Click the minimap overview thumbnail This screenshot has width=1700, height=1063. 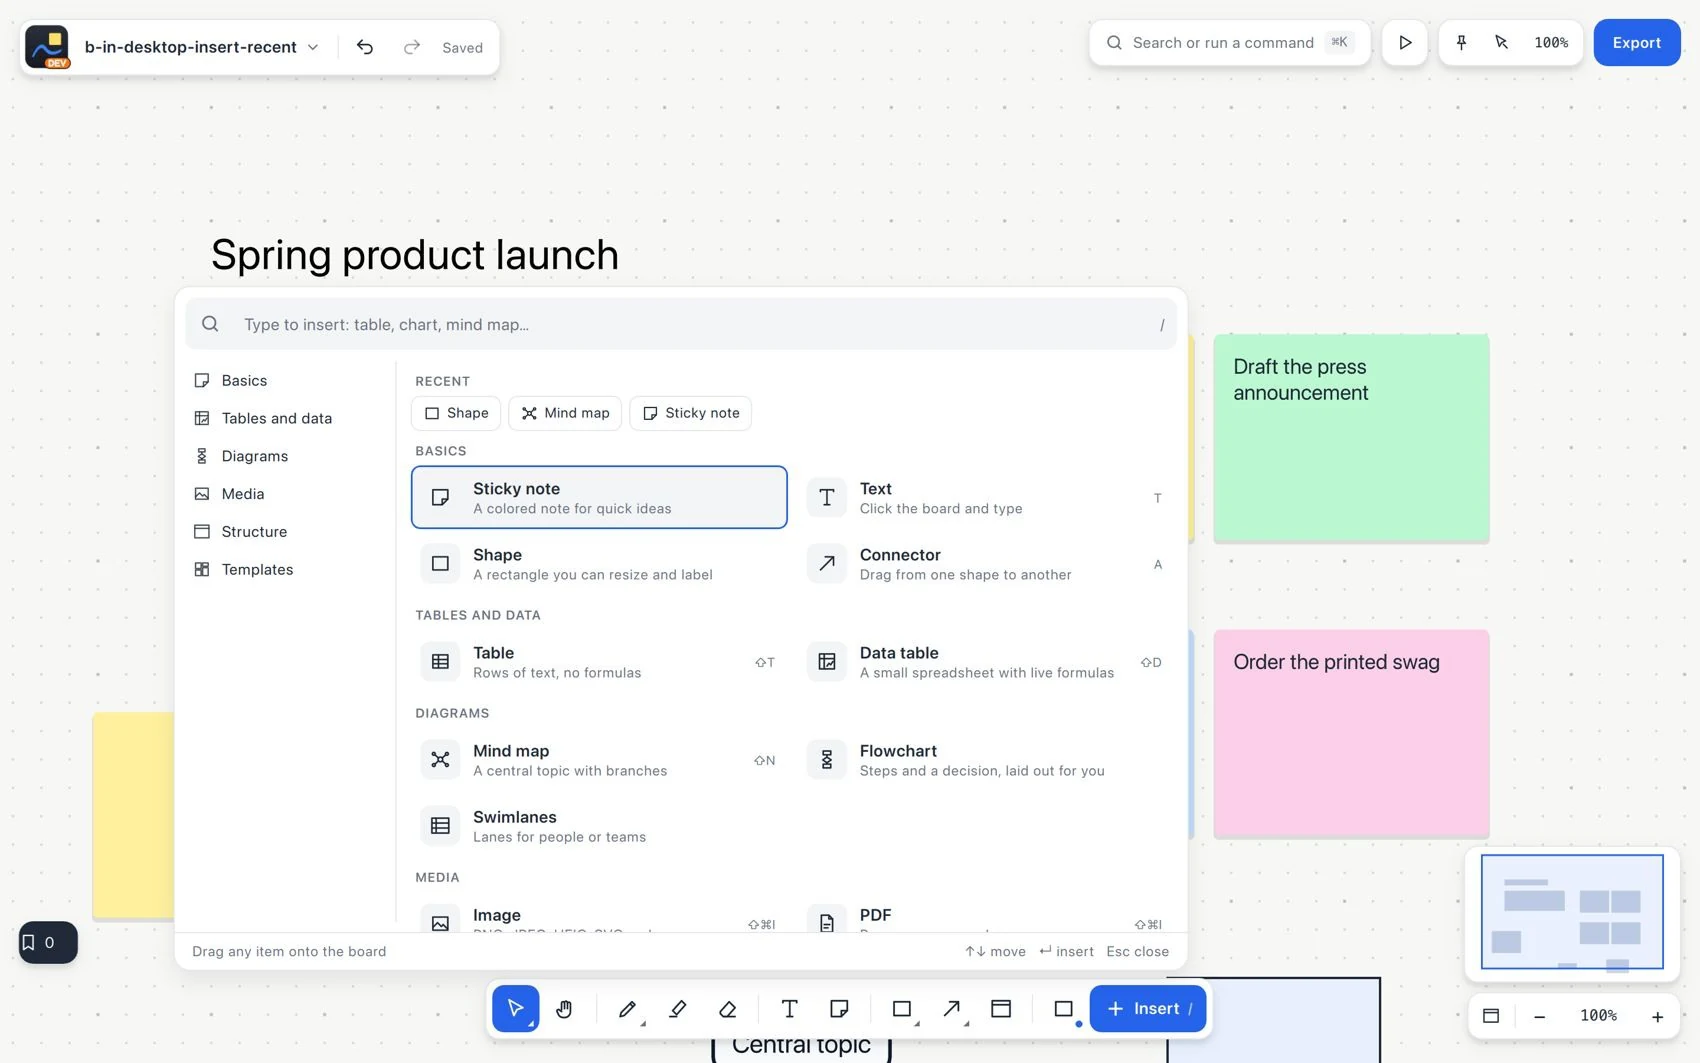click(1572, 912)
